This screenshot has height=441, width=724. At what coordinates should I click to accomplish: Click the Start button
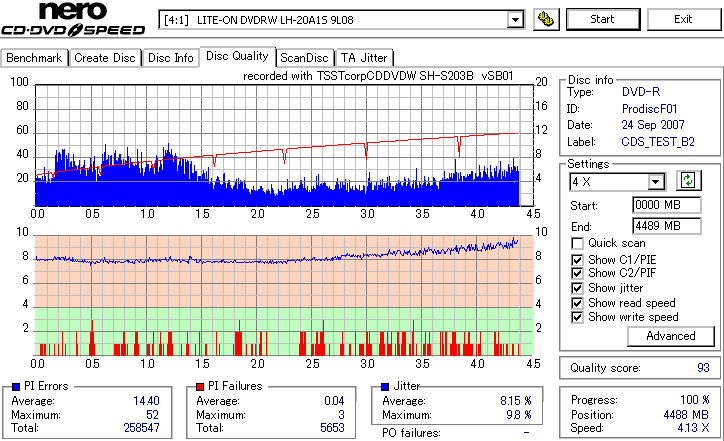click(603, 19)
